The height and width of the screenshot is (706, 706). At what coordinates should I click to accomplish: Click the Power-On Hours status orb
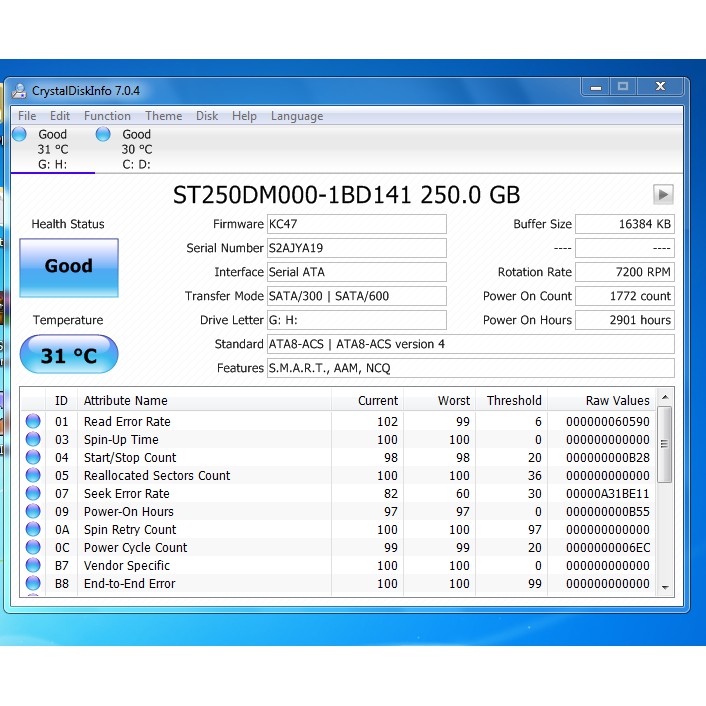[x=33, y=512]
